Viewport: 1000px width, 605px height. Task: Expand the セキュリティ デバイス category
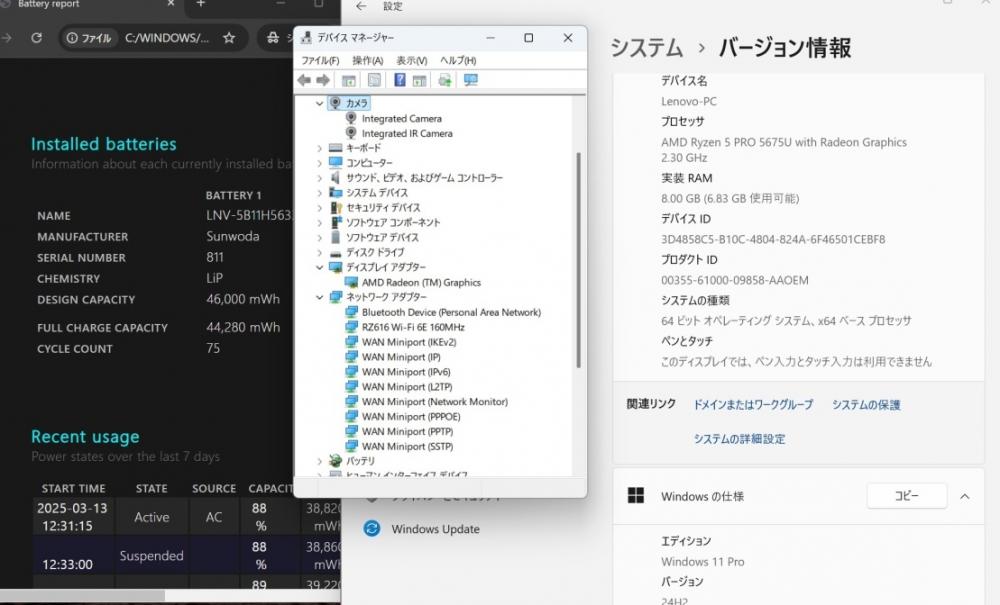[320, 207]
